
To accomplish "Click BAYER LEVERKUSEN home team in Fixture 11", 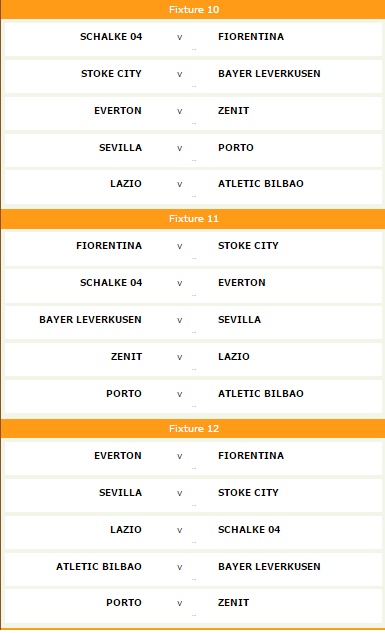I will click(x=90, y=320).
